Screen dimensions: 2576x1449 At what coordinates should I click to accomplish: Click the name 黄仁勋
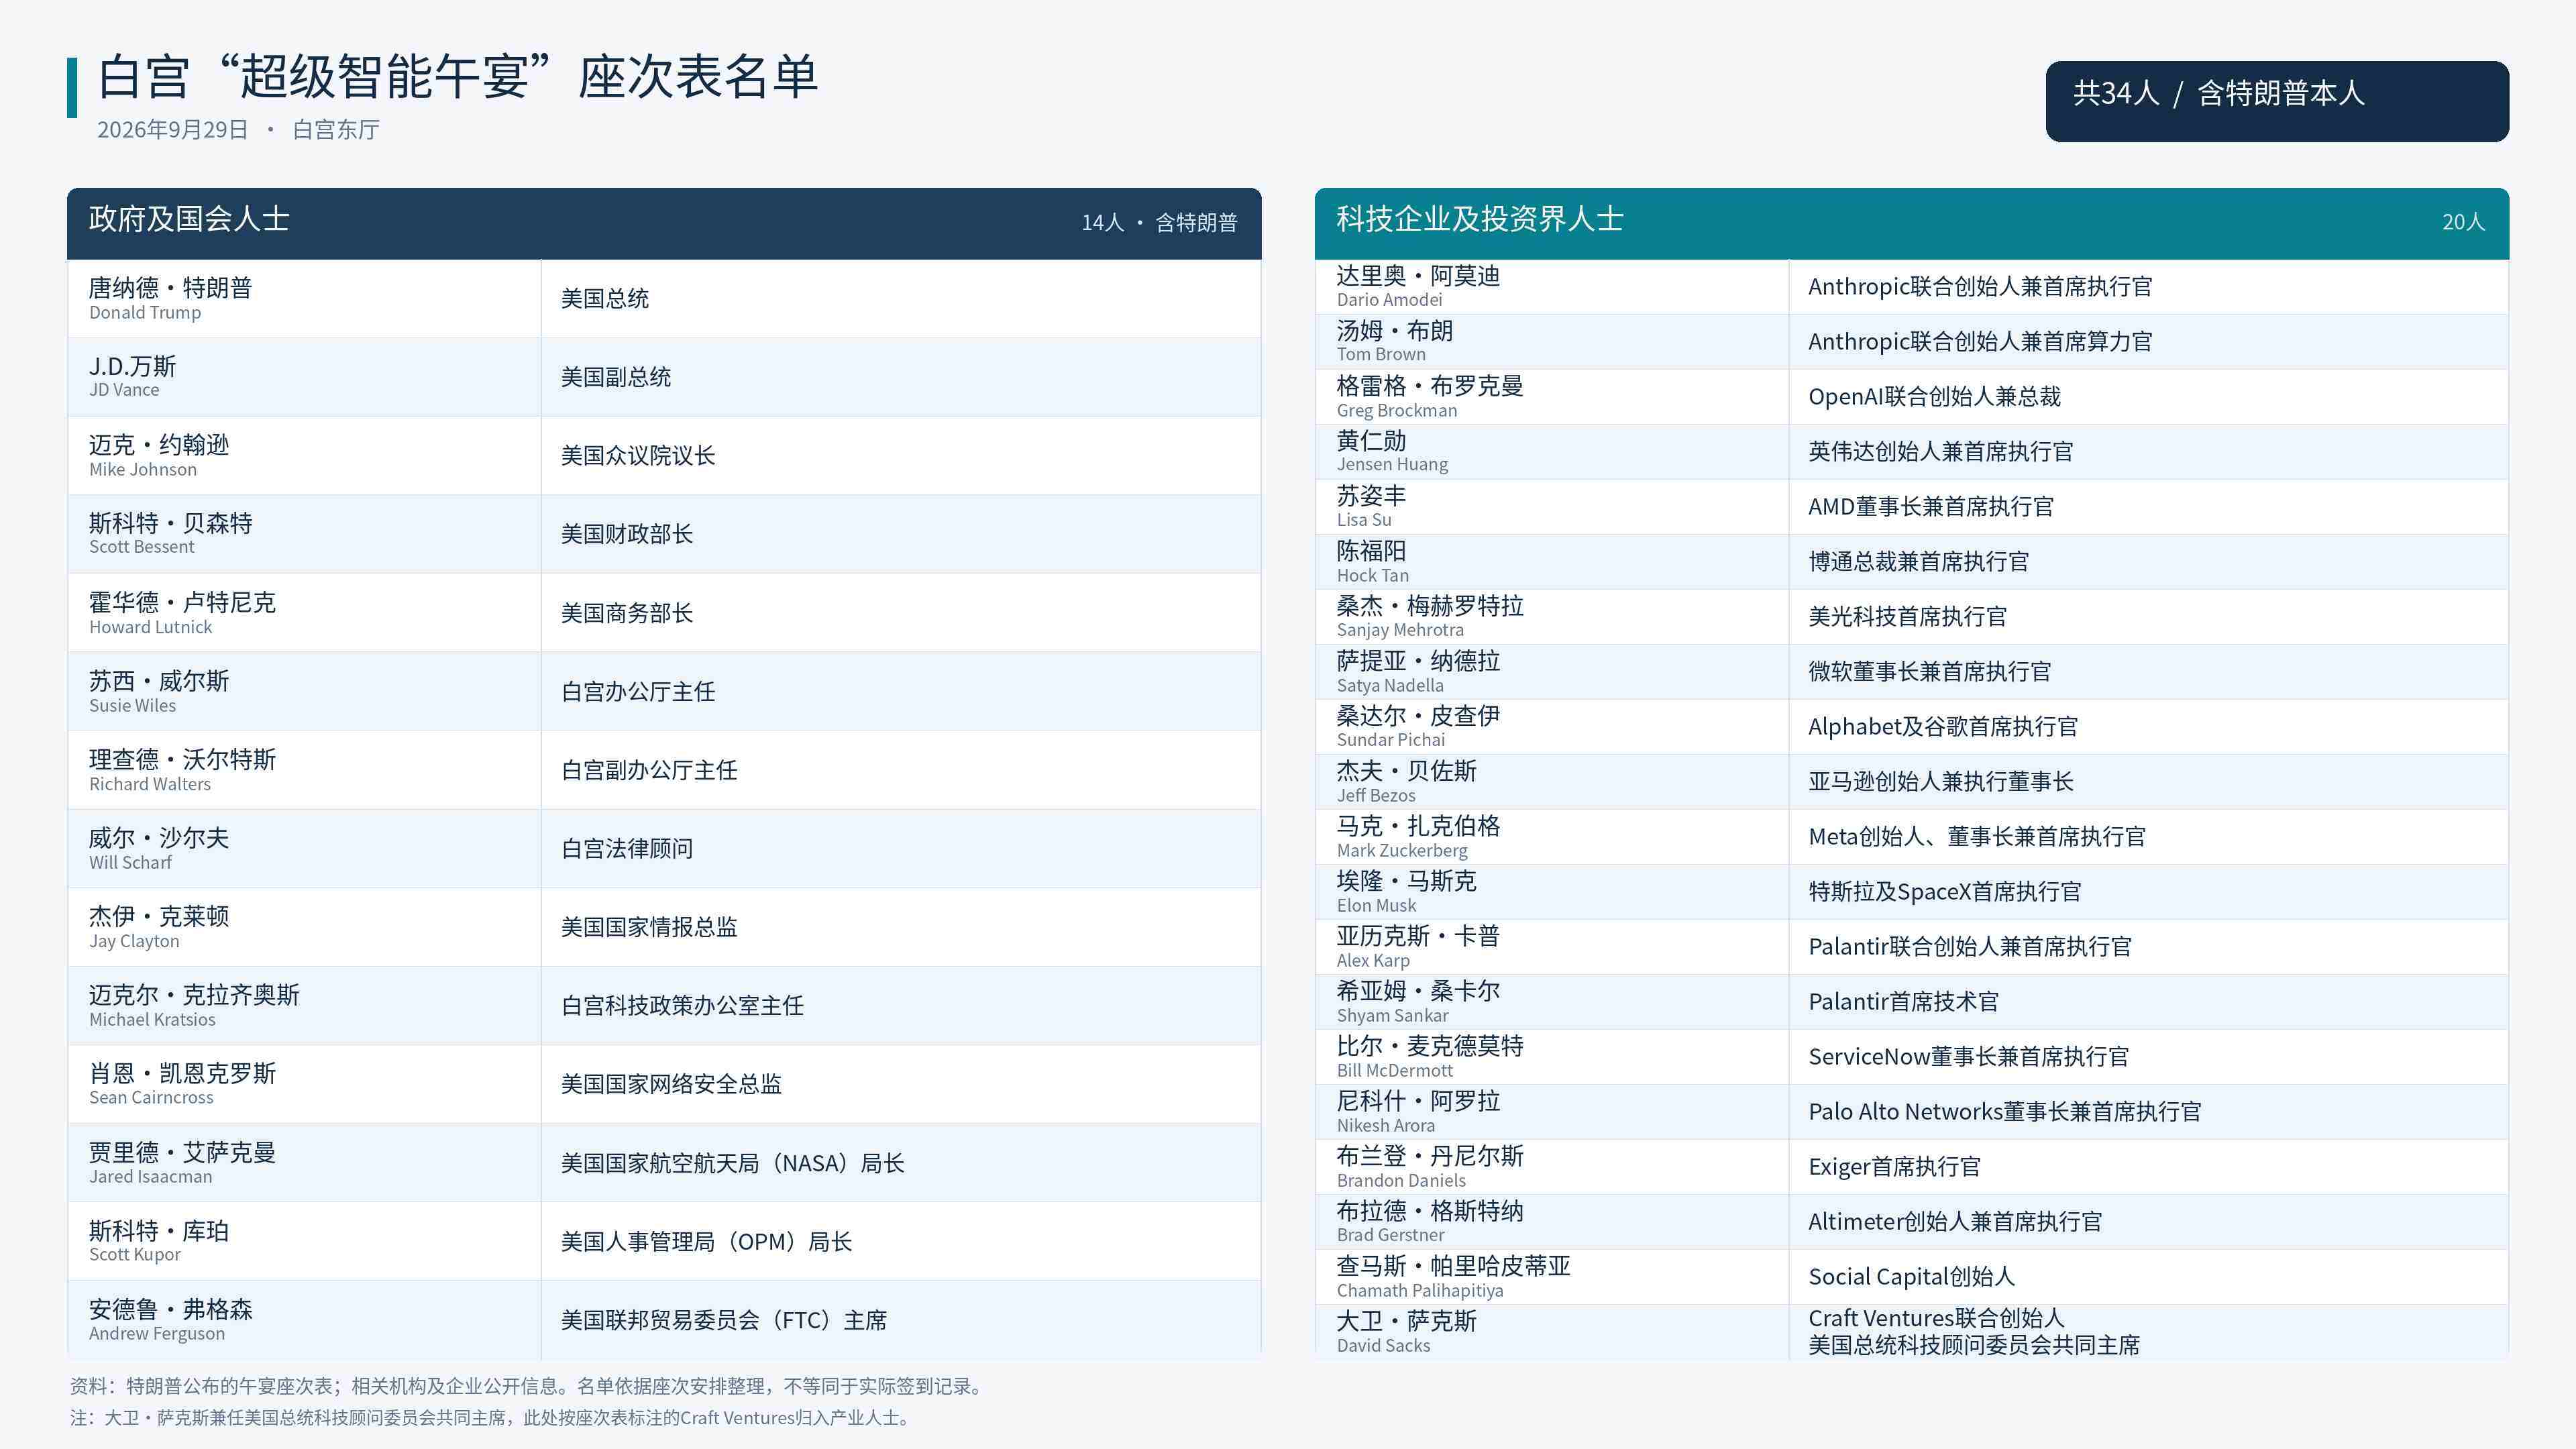coord(1372,441)
